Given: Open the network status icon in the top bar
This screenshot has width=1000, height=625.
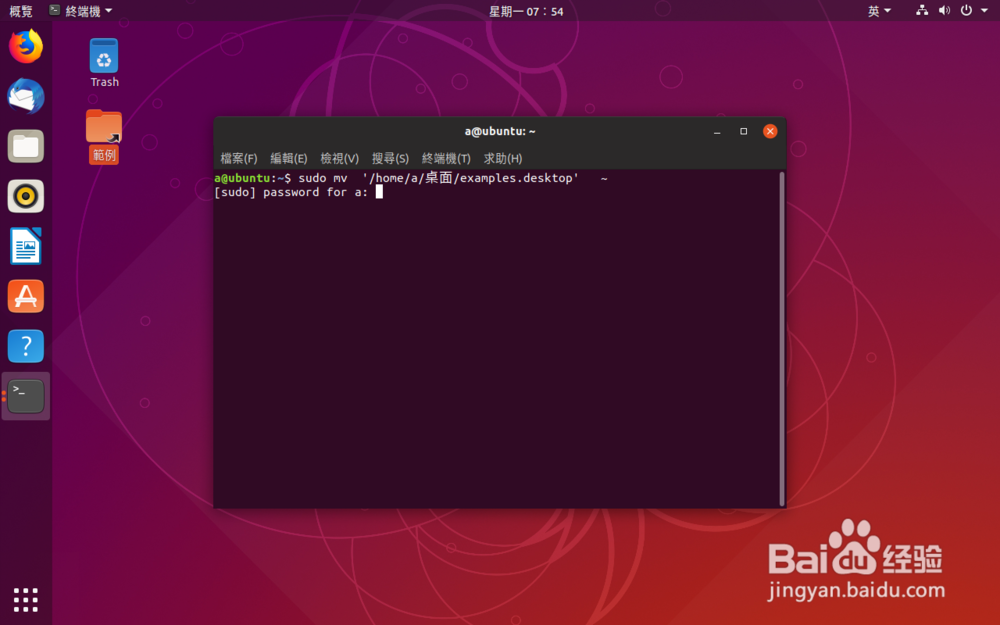Looking at the screenshot, I should (x=922, y=10).
